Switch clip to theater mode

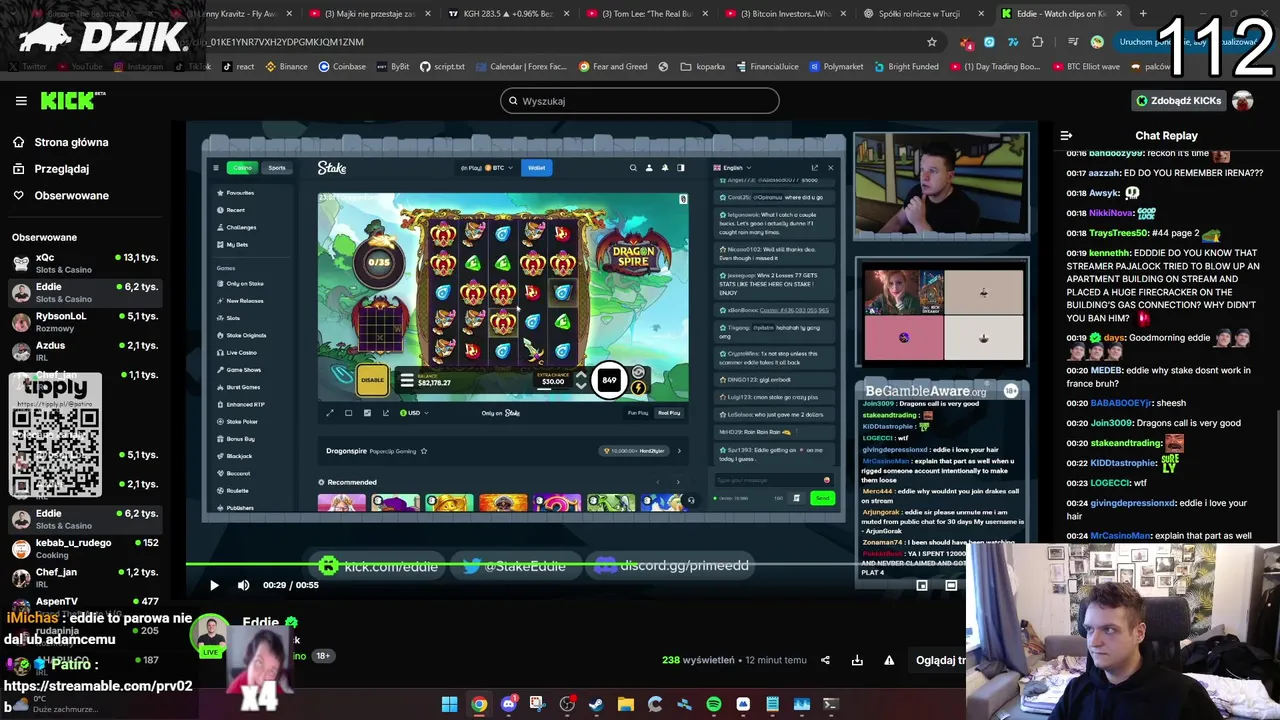pyautogui.click(x=951, y=585)
